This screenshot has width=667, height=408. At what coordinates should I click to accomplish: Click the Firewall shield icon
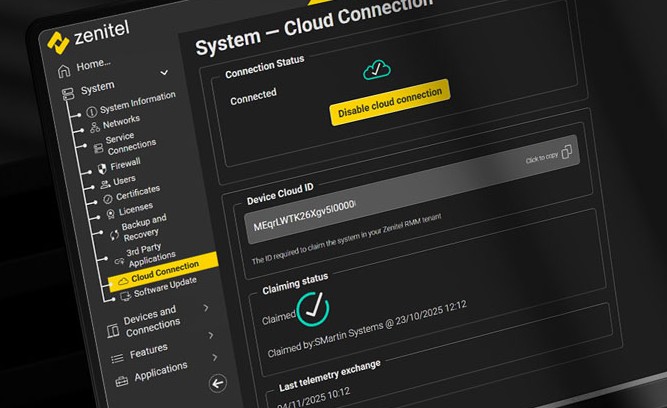(102, 169)
